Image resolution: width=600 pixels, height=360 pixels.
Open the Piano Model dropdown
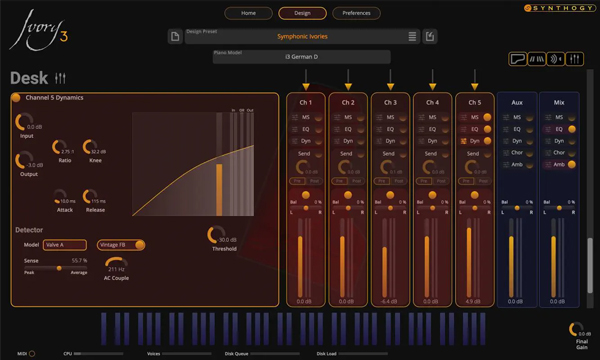[x=302, y=57]
